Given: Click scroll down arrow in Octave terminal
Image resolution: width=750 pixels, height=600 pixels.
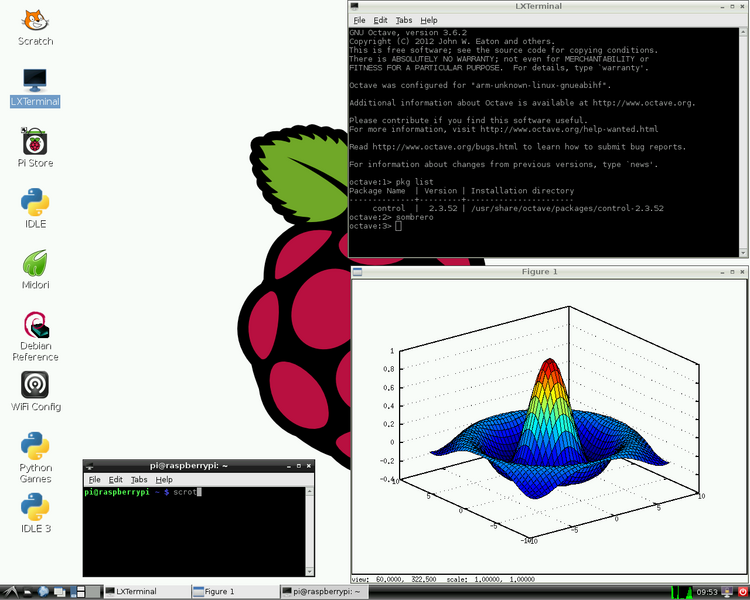Looking at the screenshot, I should click(743, 252).
